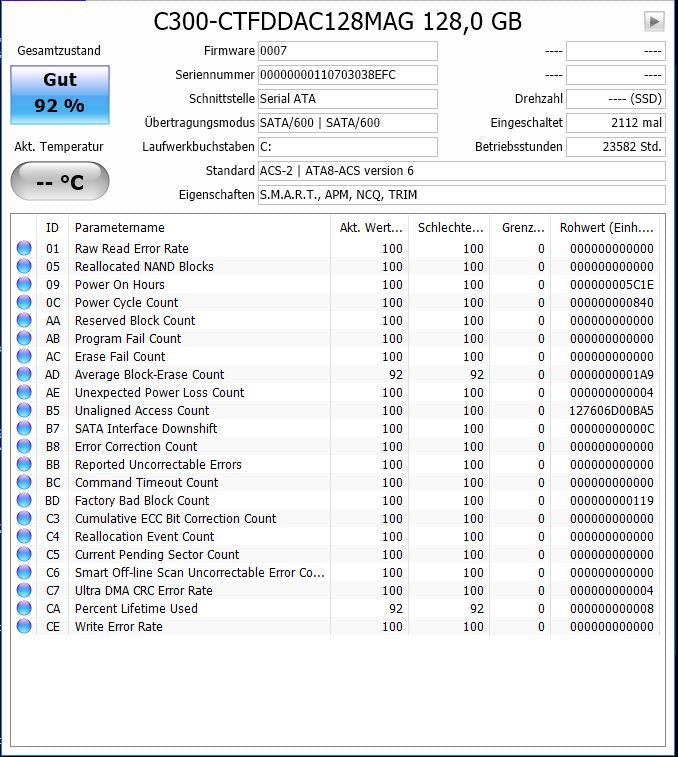Click the Gesamtzustand label
This screenshot has height=757, width=678.
59,50
